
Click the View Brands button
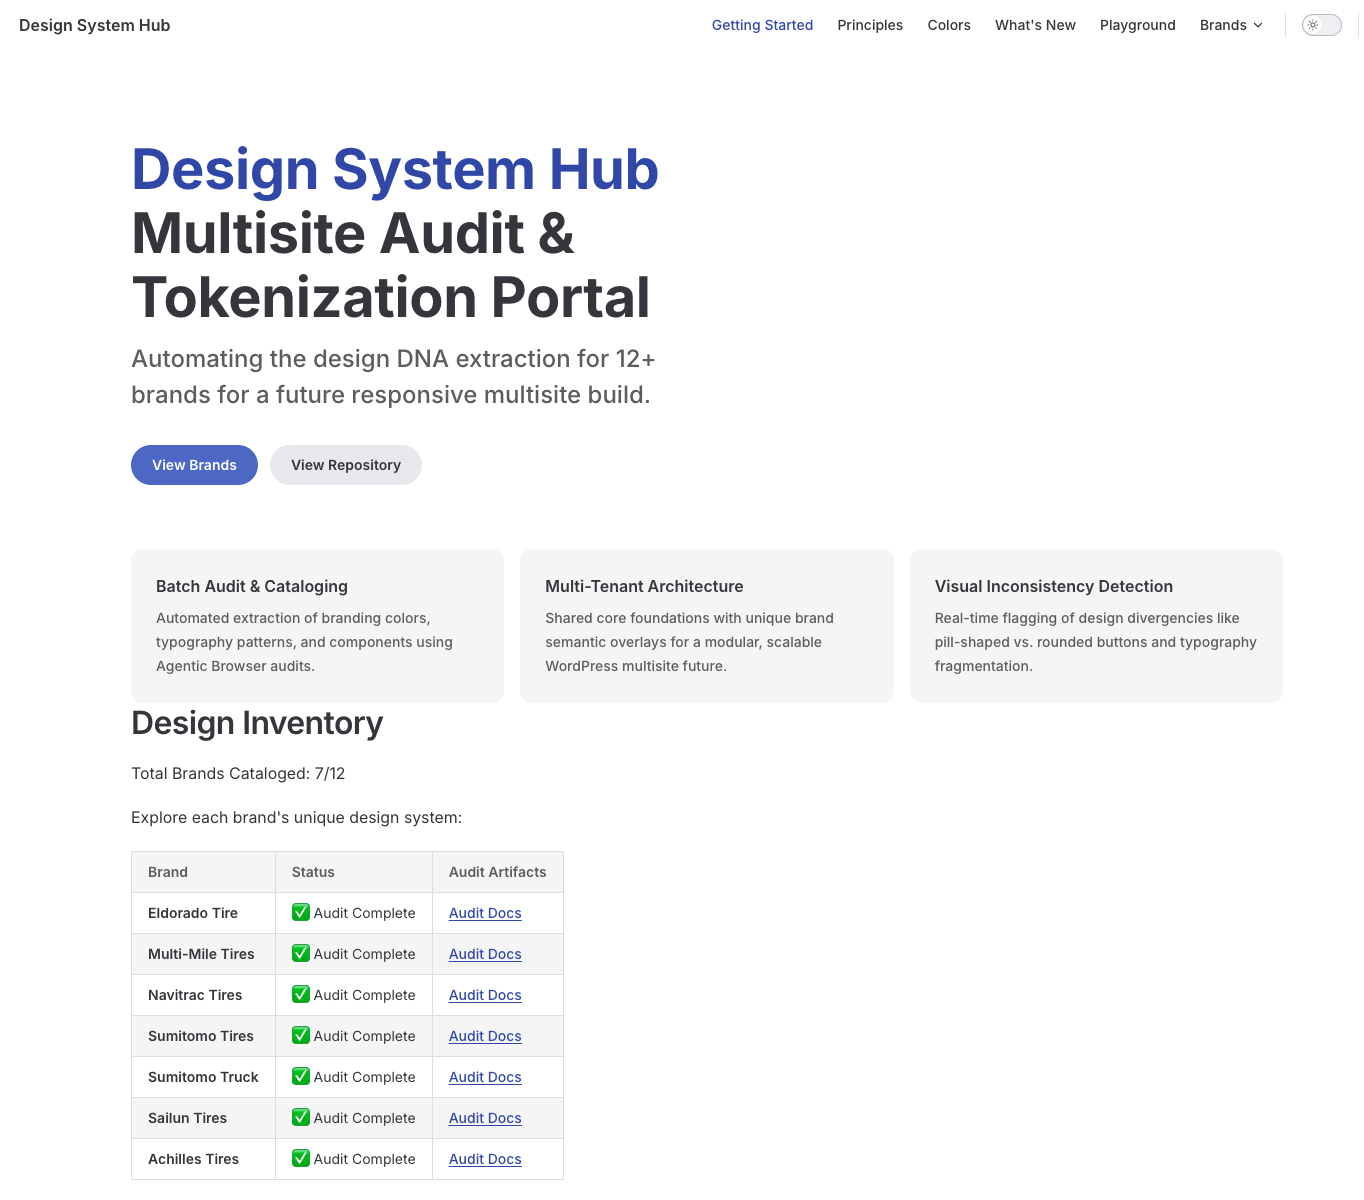point(194,465)
